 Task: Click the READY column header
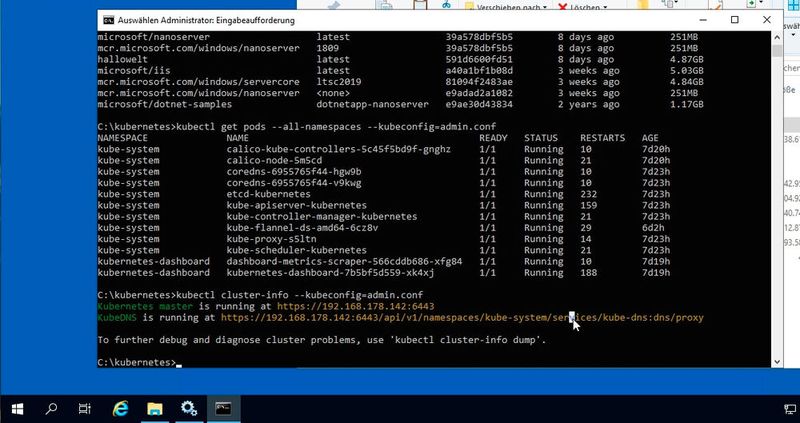point(493,138)
